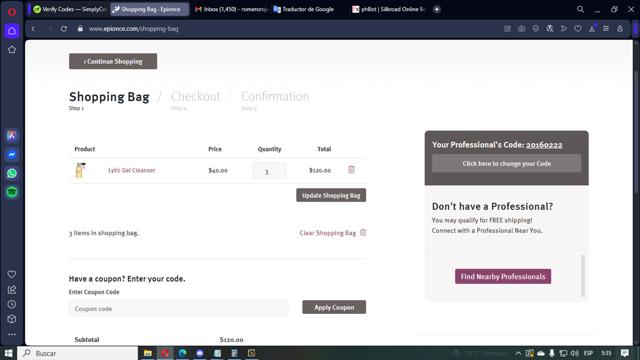The image size is (640, 360).
Task: Switch to the Gmail Inbox tab
Action: (x=231, y=9)
